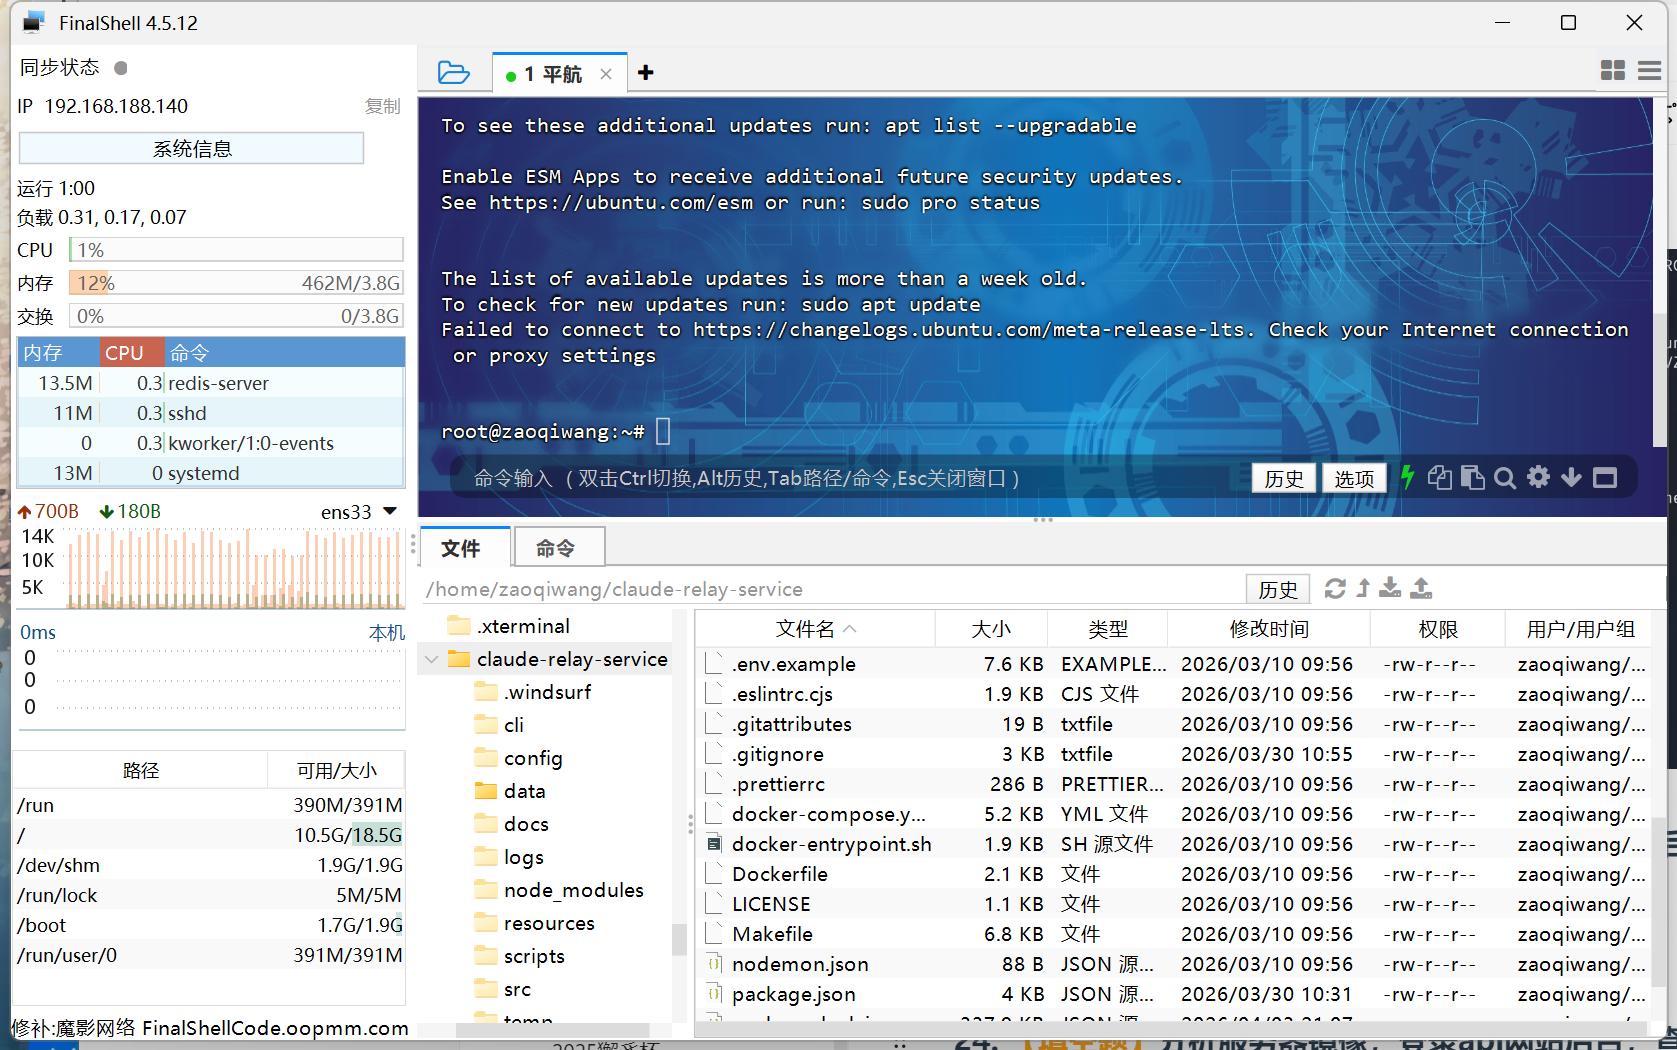1677x1050 pixels.
Task: Open terminal settings gear icon
Action: 1538,477
